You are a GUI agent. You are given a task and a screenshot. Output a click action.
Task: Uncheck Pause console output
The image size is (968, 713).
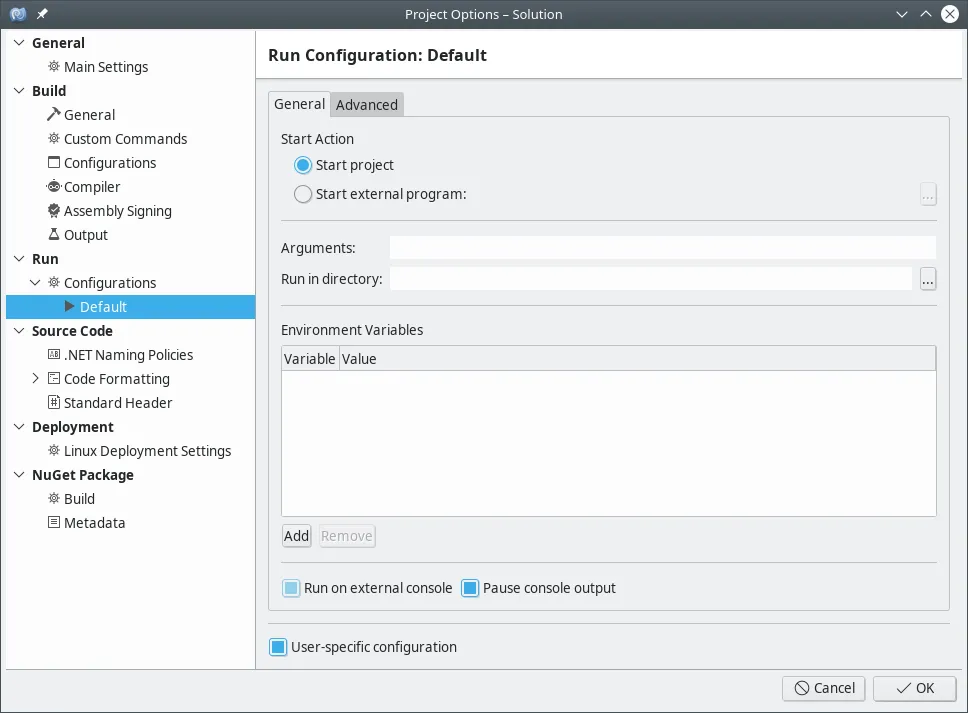(470, 588)
